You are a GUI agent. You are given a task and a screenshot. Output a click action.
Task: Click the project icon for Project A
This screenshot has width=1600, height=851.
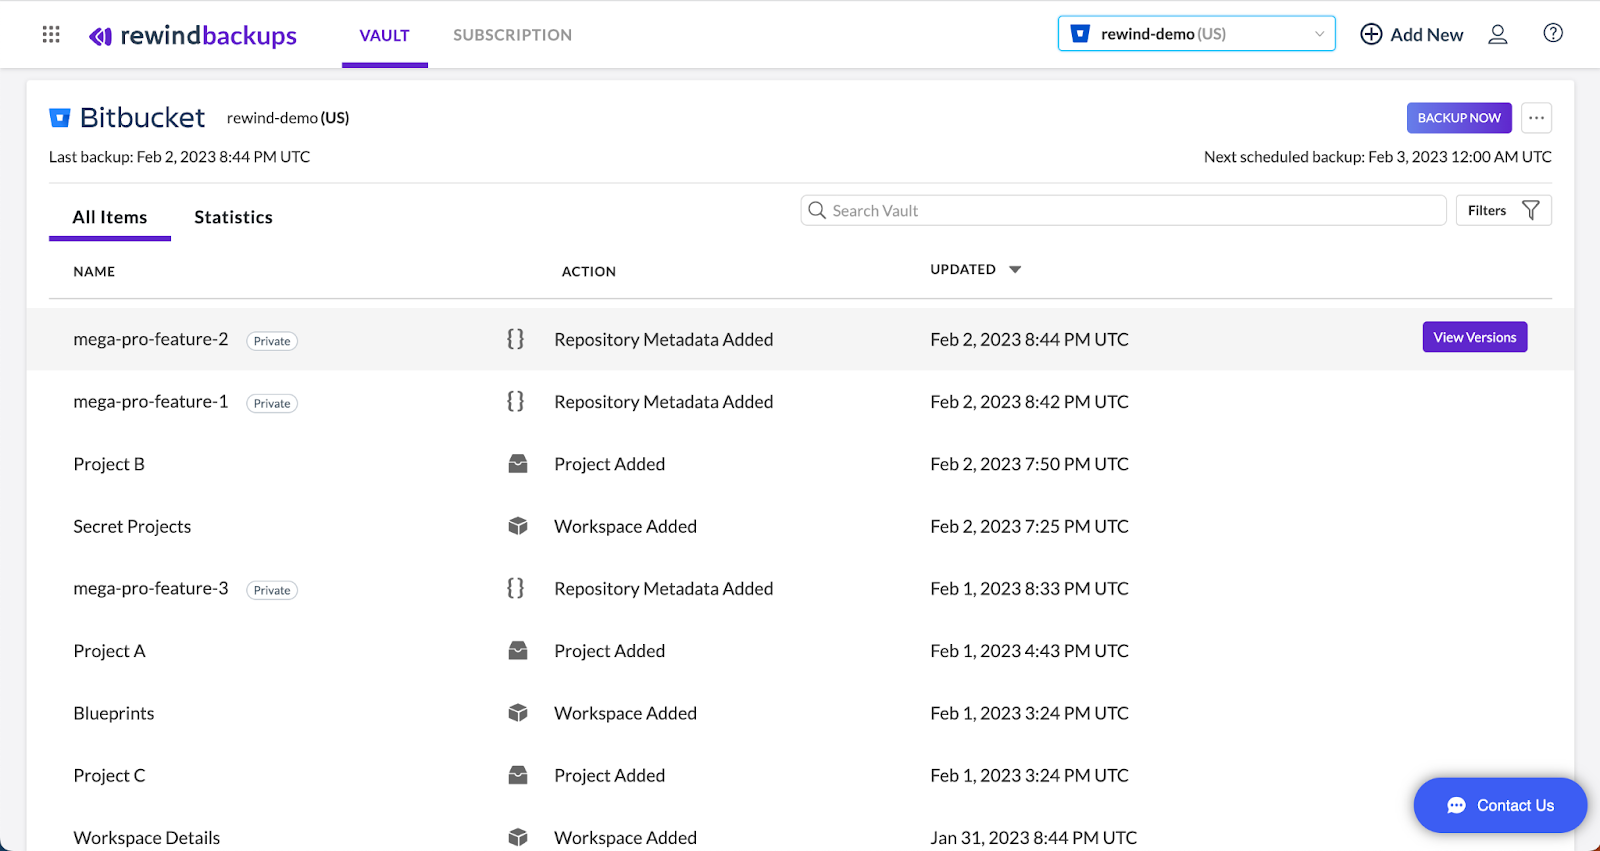coord(518,651)
